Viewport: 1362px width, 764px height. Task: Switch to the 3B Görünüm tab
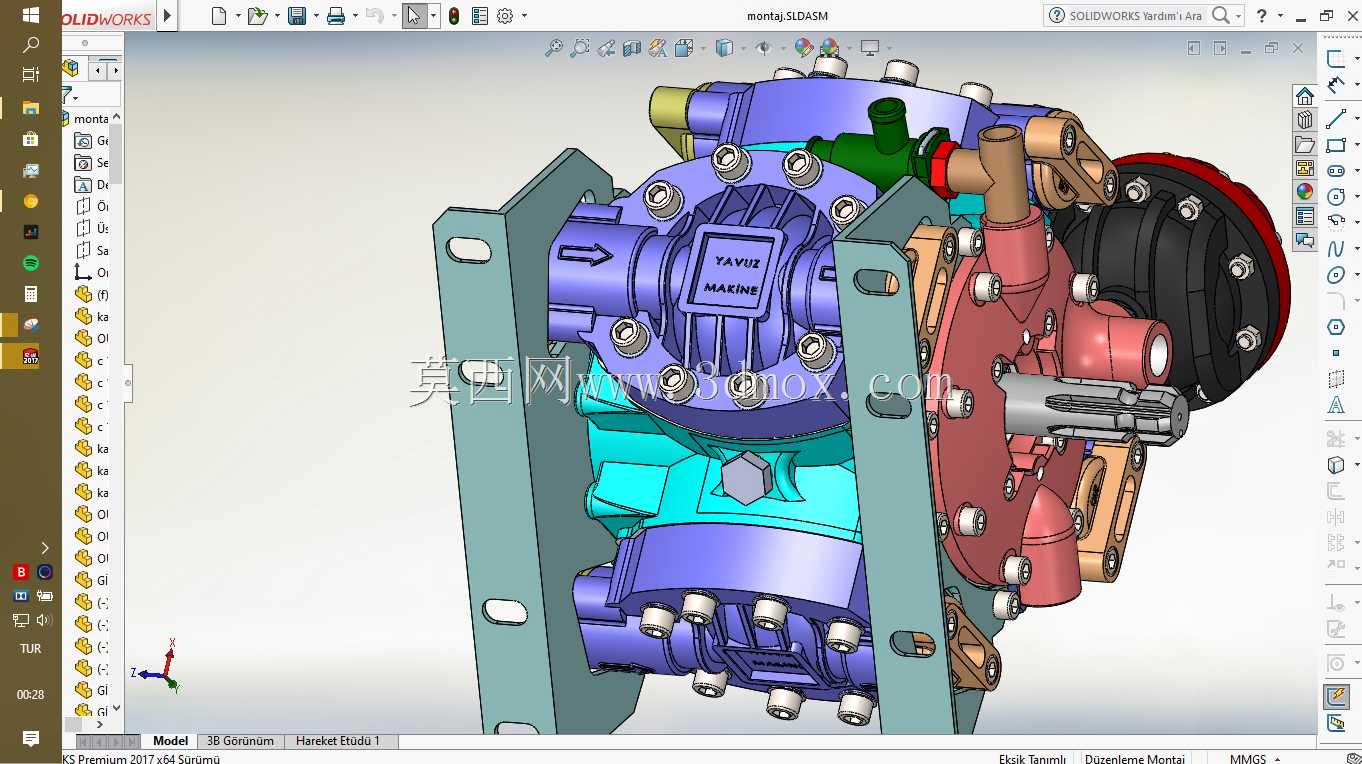240,741
